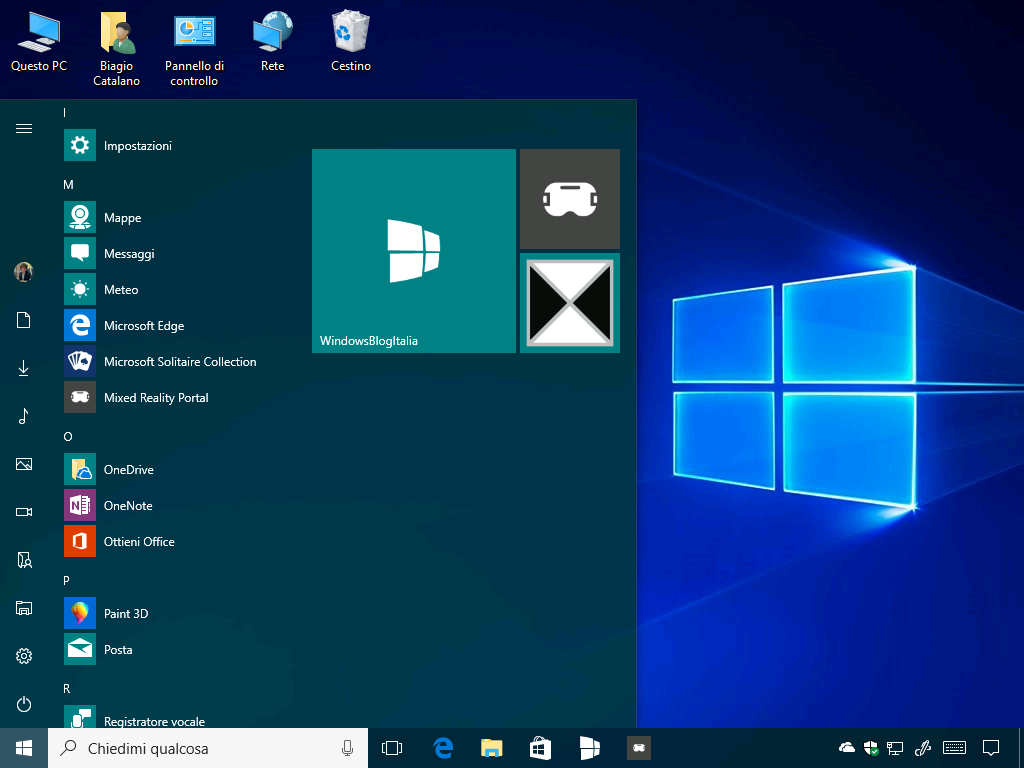Open OneDrive from the app list
Screen dimensions: 1024x768
[x=176, y=469]
